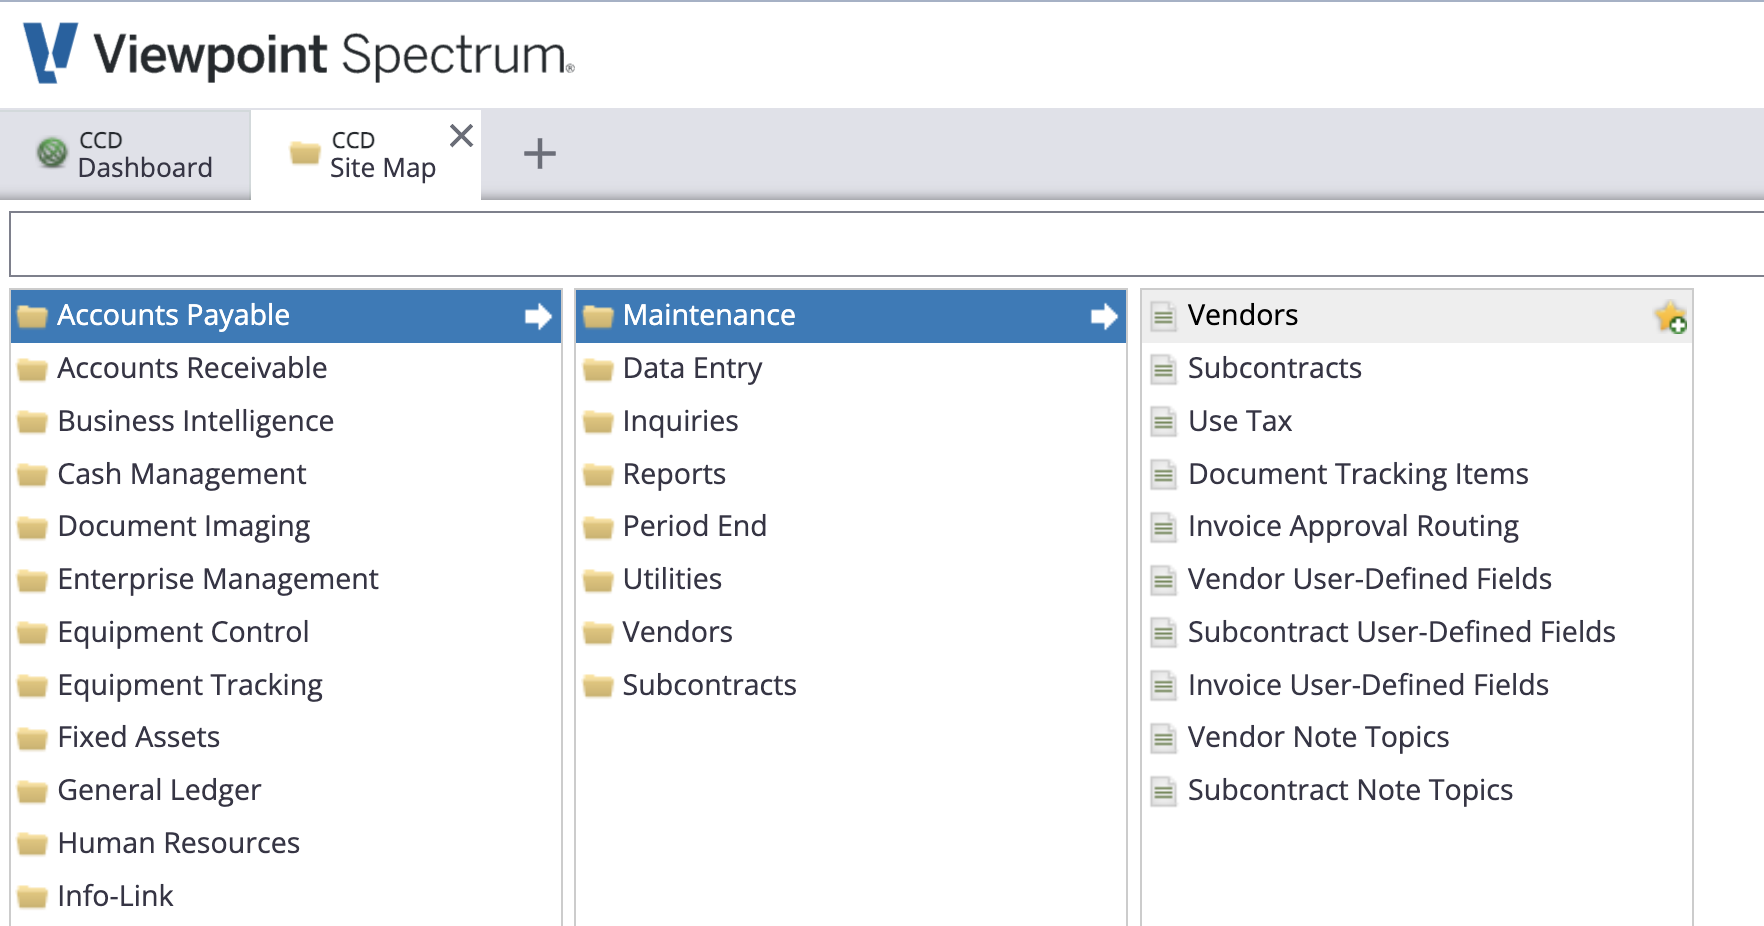Click folder icon beside Equipment Control
The height and width of the screenshot is (926, 1764).
coord(32,634)
